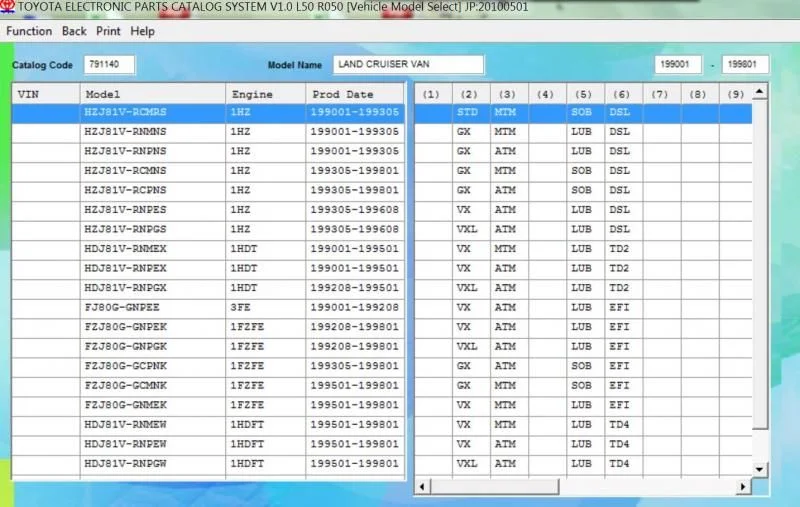Screen dimensions: 800x507
Task: Select model row FZJ80G-GCMNK
Action: [x=209, y=386]
